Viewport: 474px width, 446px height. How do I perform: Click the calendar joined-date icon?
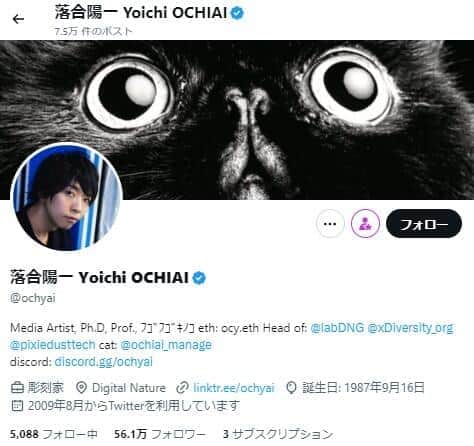click(17, 405)
